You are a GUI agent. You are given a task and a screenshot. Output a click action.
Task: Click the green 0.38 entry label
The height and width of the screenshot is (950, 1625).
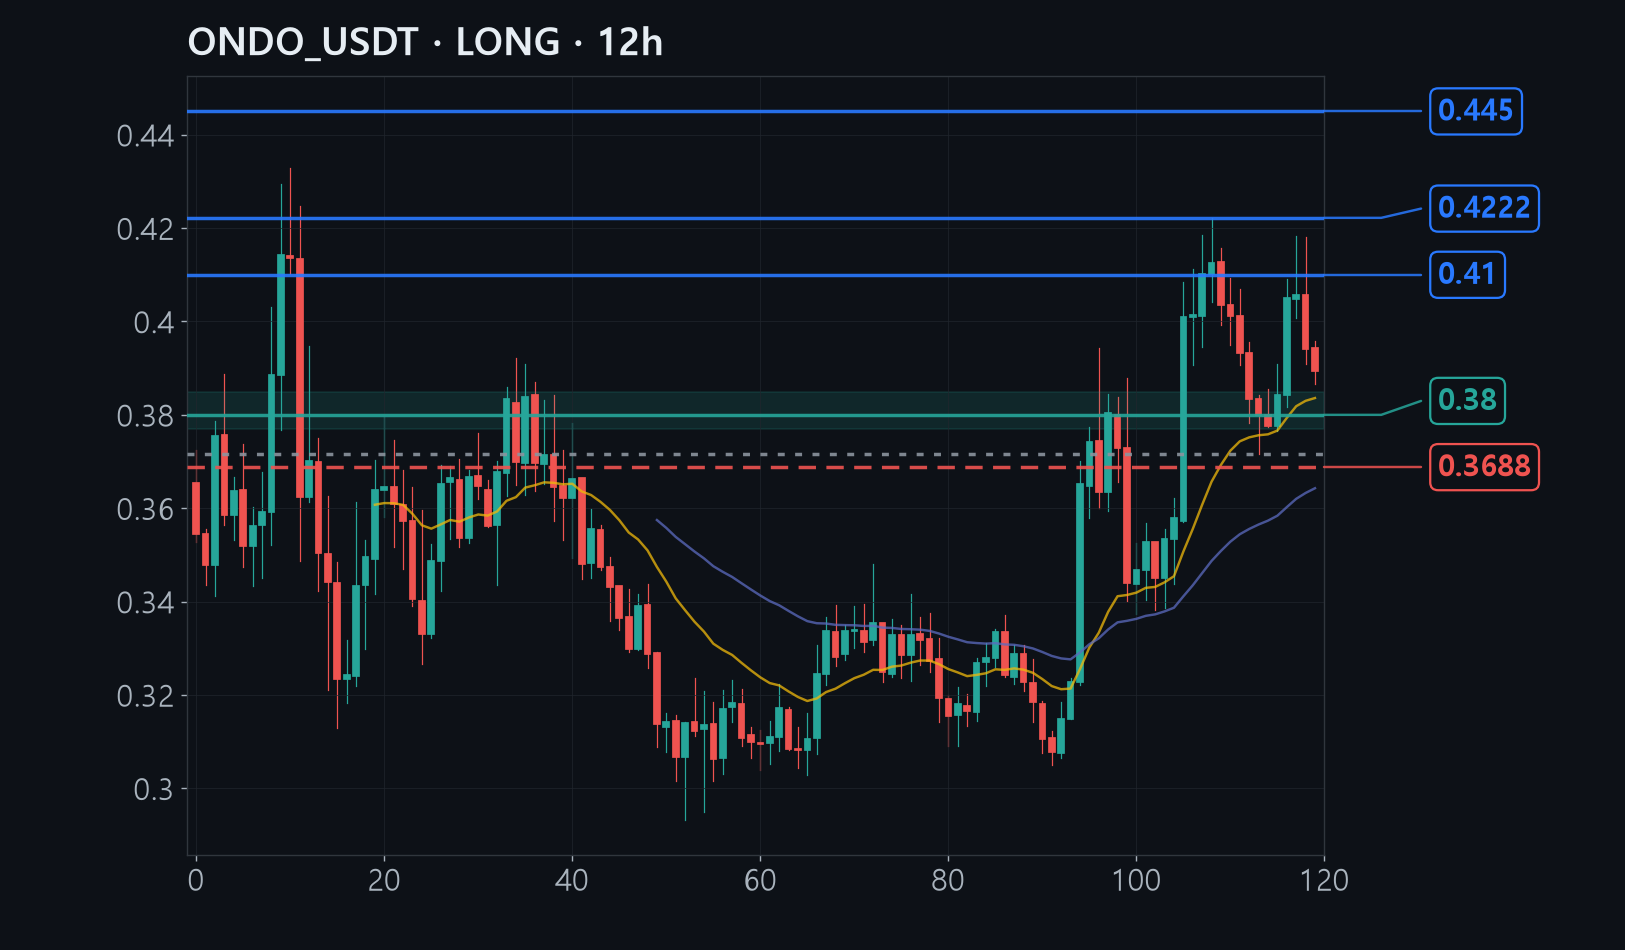1467,400
